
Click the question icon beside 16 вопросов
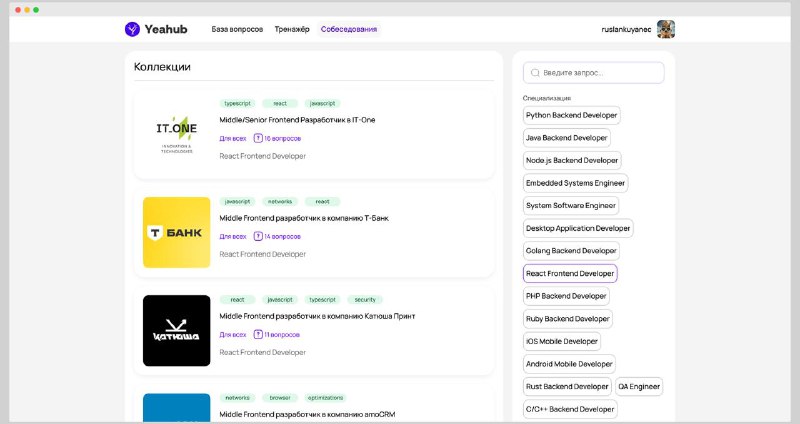tap(258, 138)
